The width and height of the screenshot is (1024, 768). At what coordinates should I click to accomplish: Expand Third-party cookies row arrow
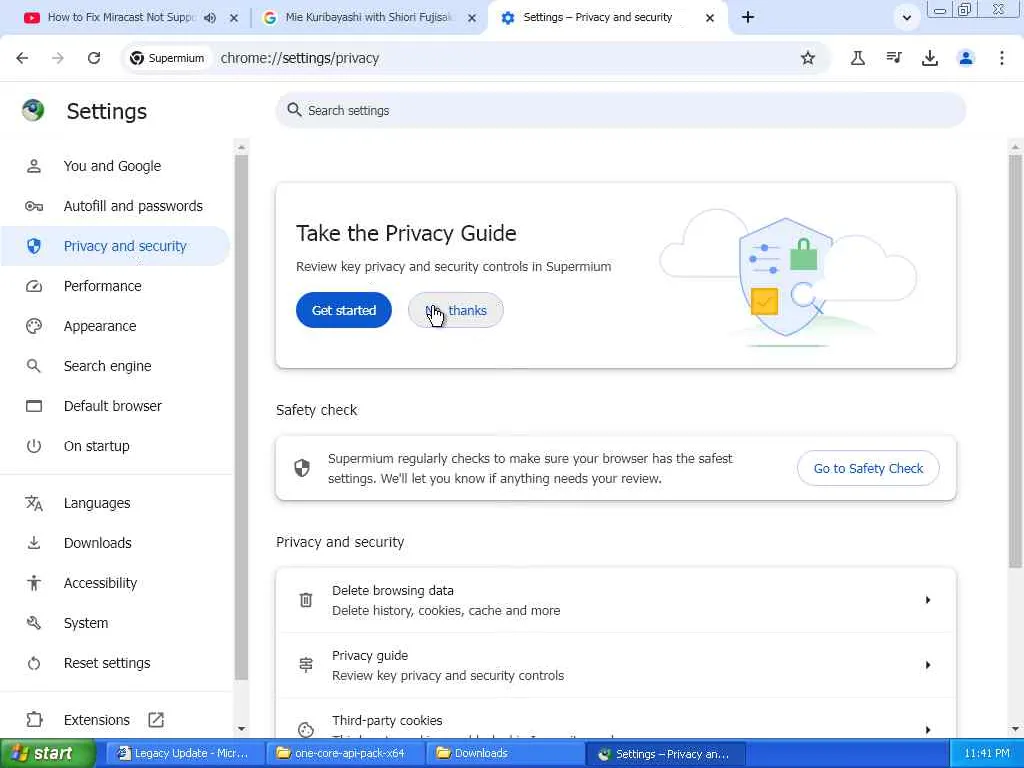(x=927, y=729)
